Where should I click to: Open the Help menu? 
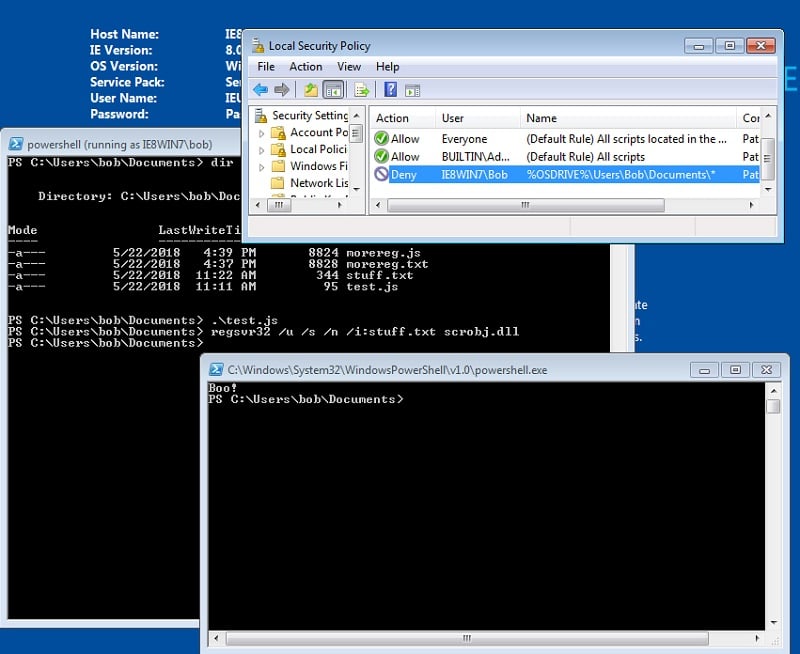coord(388,66)
